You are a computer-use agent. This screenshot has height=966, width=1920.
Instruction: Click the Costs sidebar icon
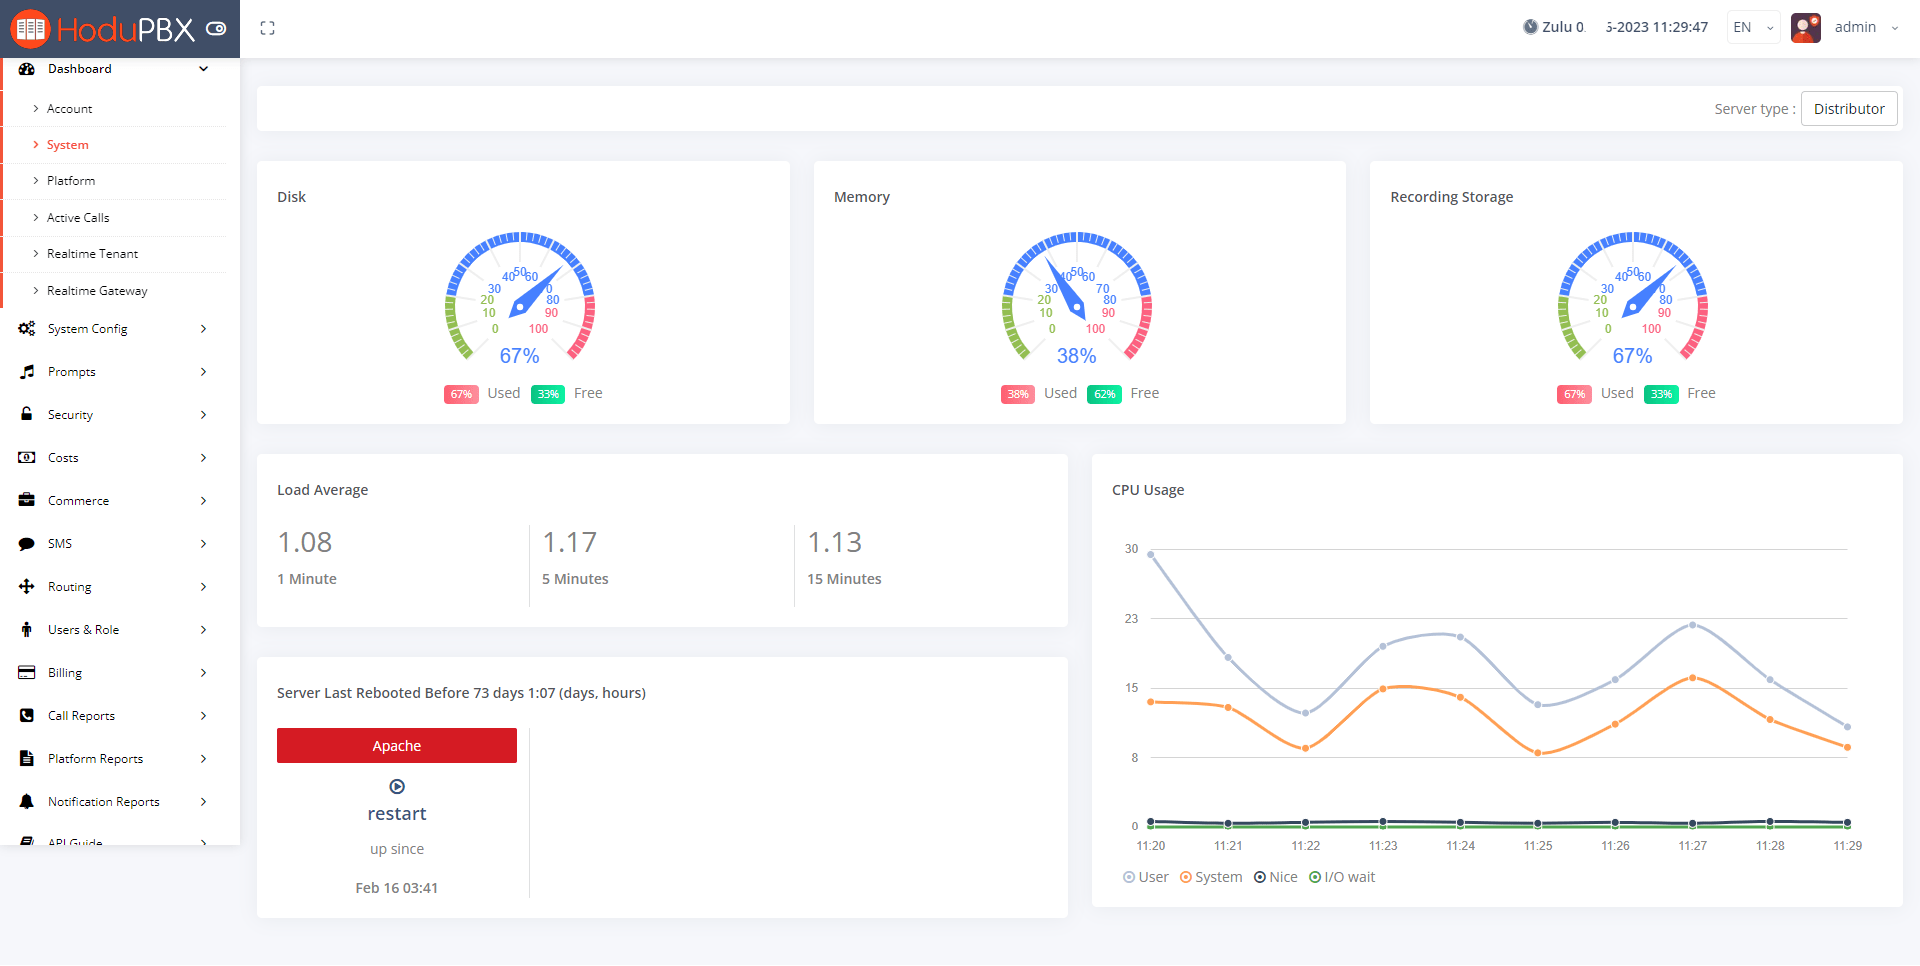(27, 457)
